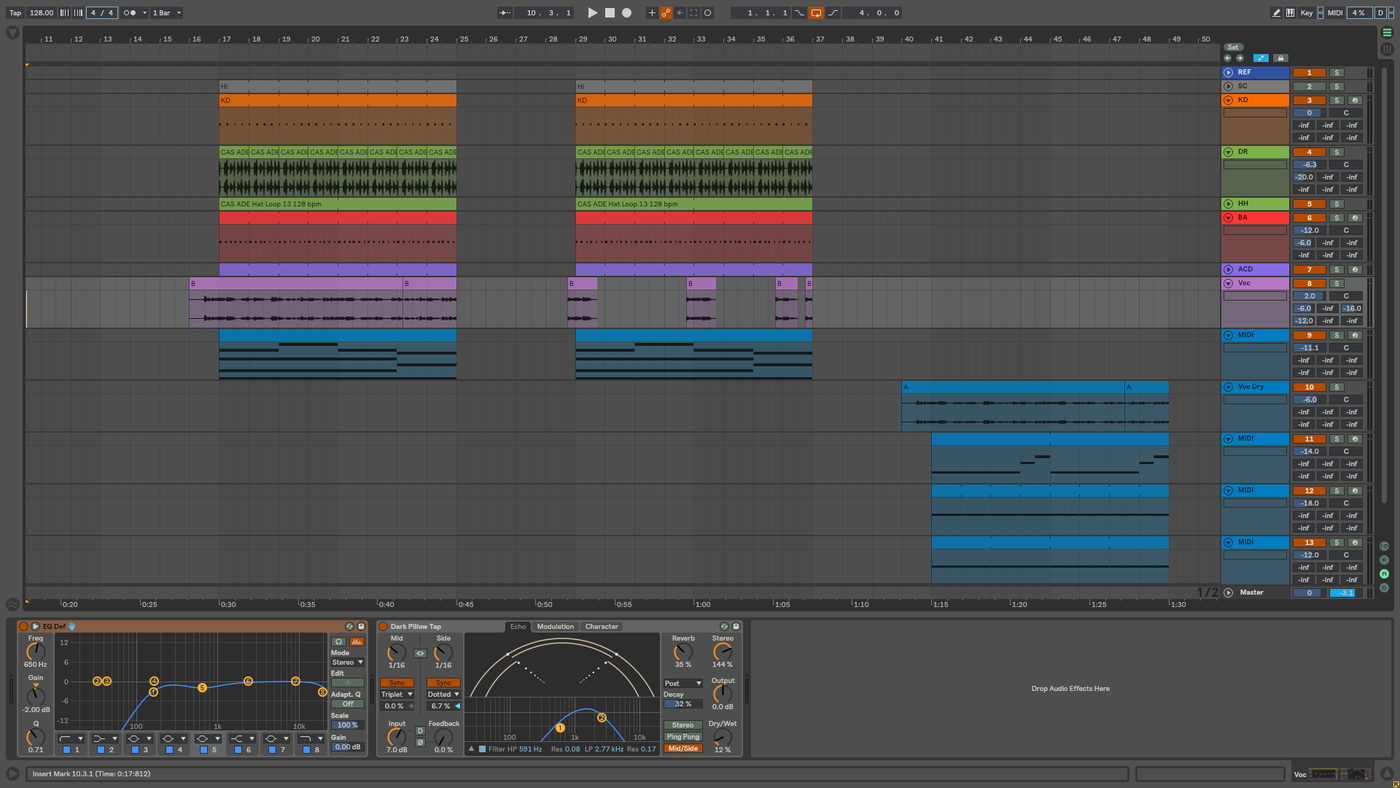Turn off the Dark Pillow Tap device
Image resolution: width=1400 pixels, height=788 pixels.
pos(383,627)
